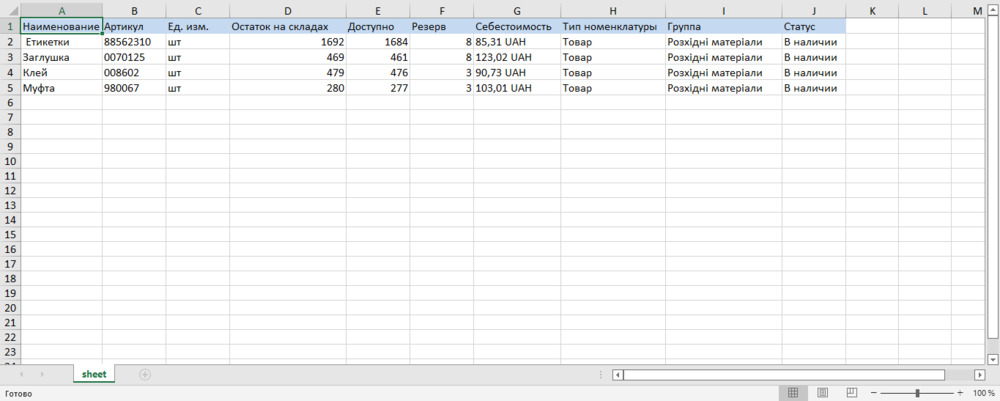Click the 100 % zoom level
Screen dimensions: 1000x401
pyautogui.click(x=984, y=393)
